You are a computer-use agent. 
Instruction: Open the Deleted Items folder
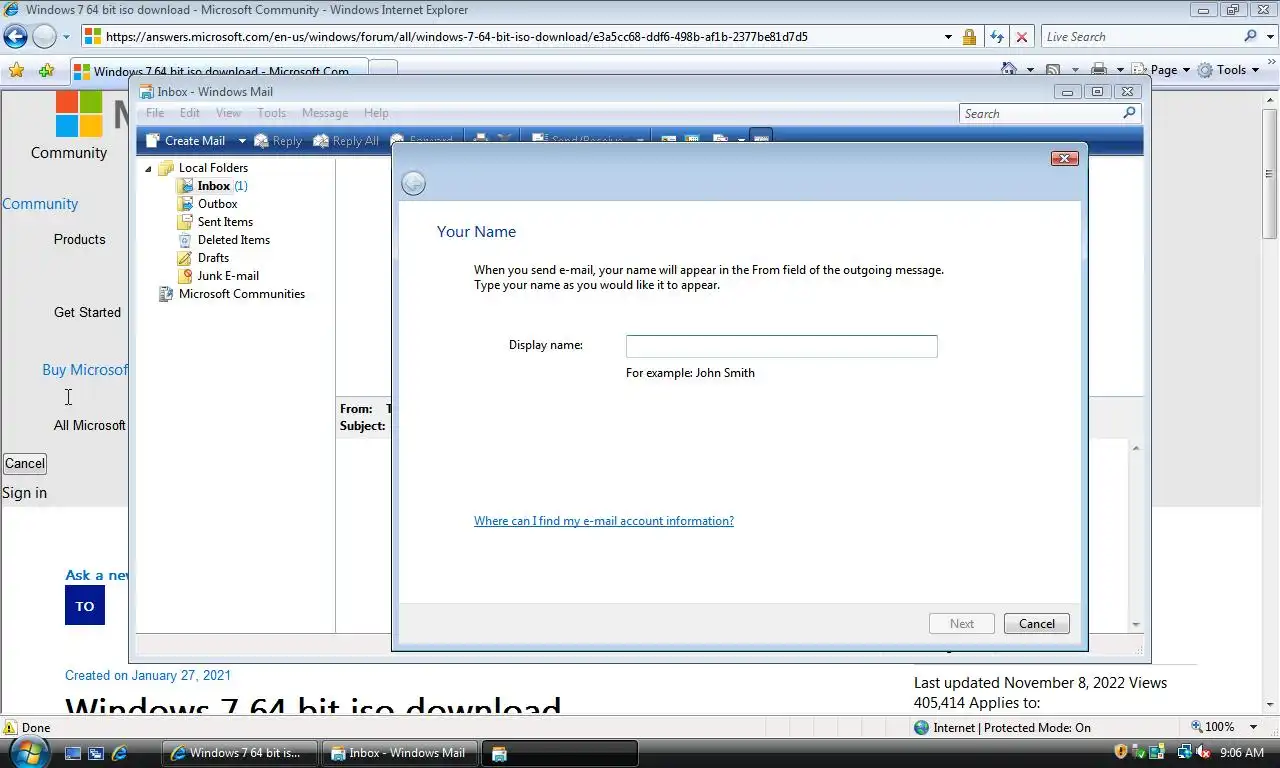tap(233, 240)
